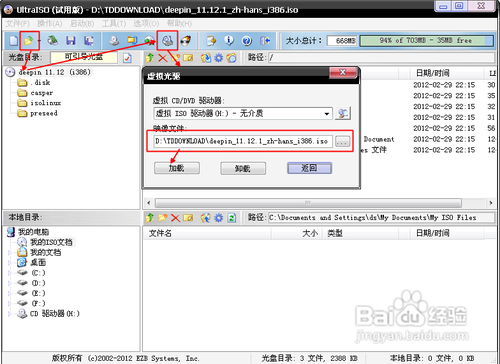The width and height of the screenshot is (500, 364).
Task: Open the 文件(F) menu
Action: pos(18,24)
